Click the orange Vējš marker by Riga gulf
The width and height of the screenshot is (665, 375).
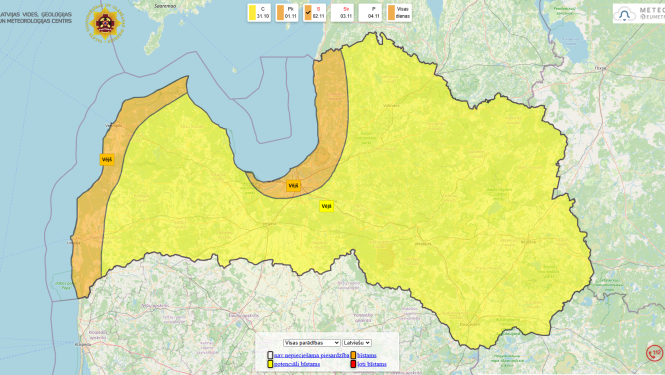click(293, 185)
